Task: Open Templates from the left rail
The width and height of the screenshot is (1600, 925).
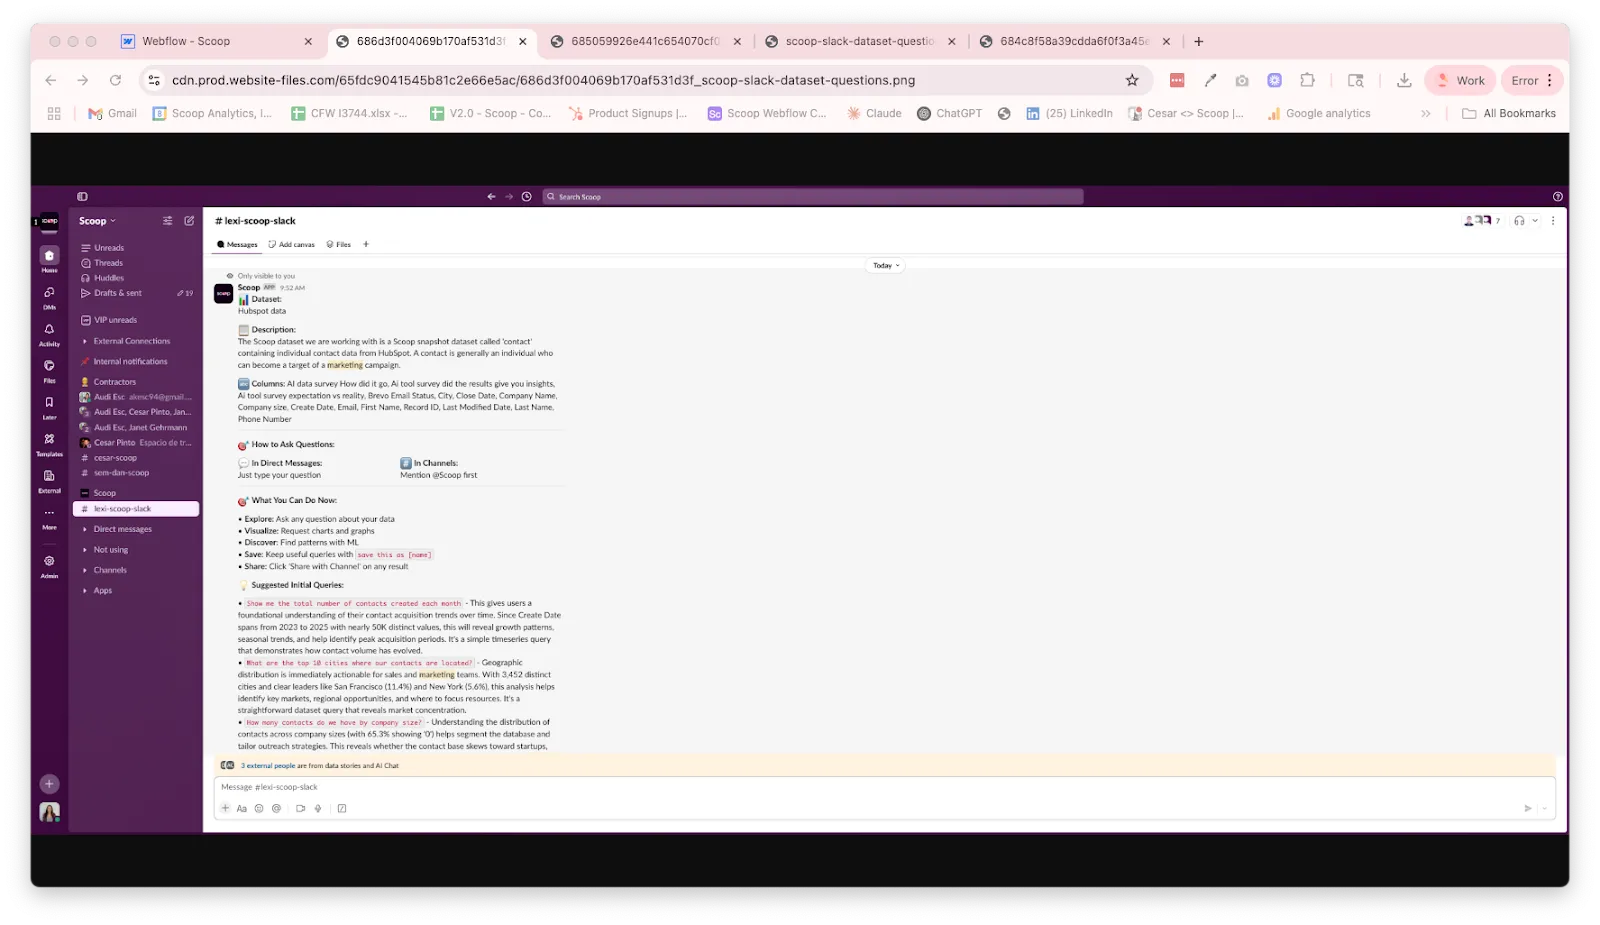Action: (48, 438)
